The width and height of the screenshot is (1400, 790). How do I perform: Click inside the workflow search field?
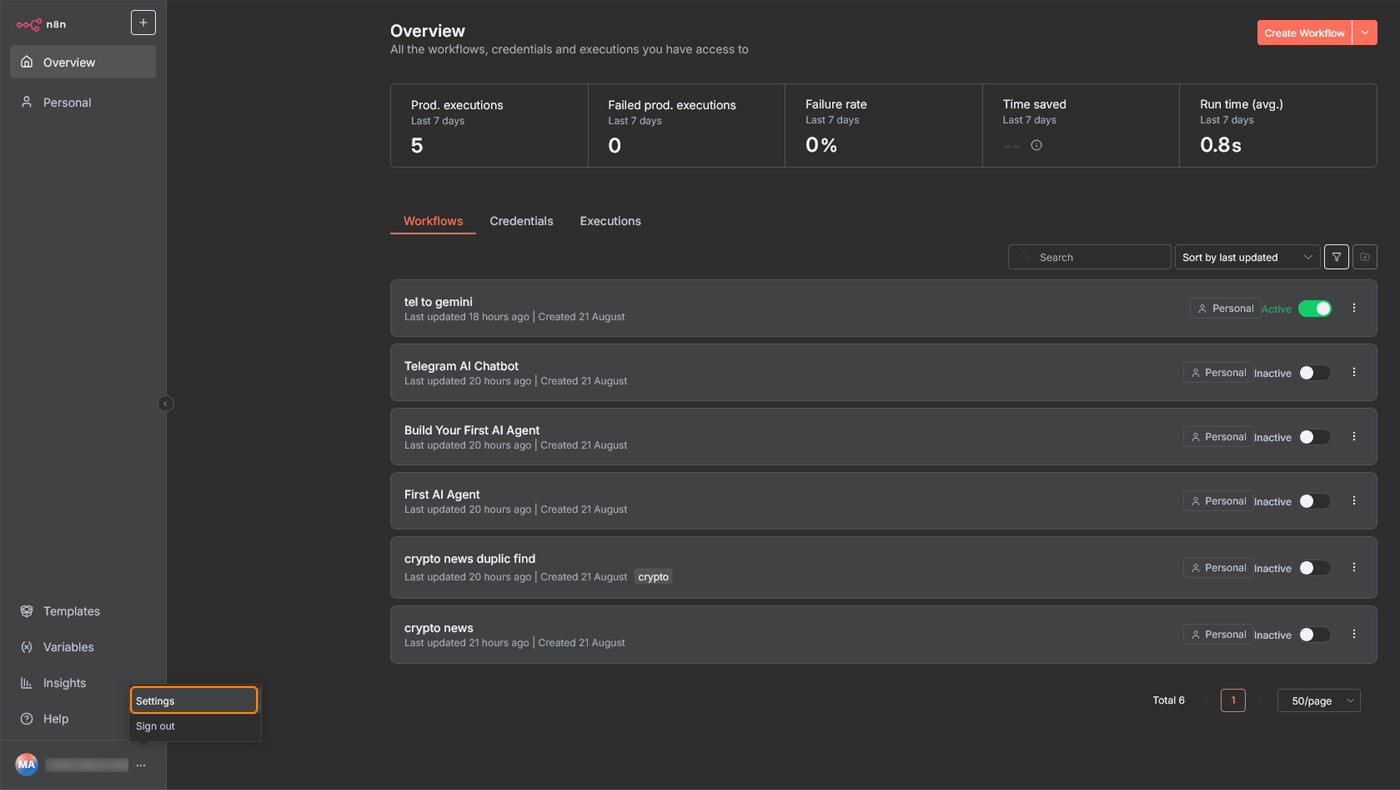tap(1089, 257)
